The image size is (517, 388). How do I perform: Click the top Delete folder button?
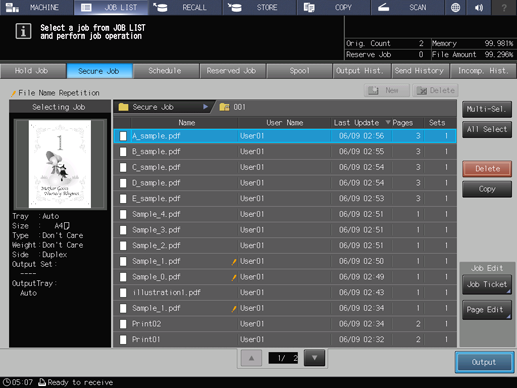(x=435, y=90)
